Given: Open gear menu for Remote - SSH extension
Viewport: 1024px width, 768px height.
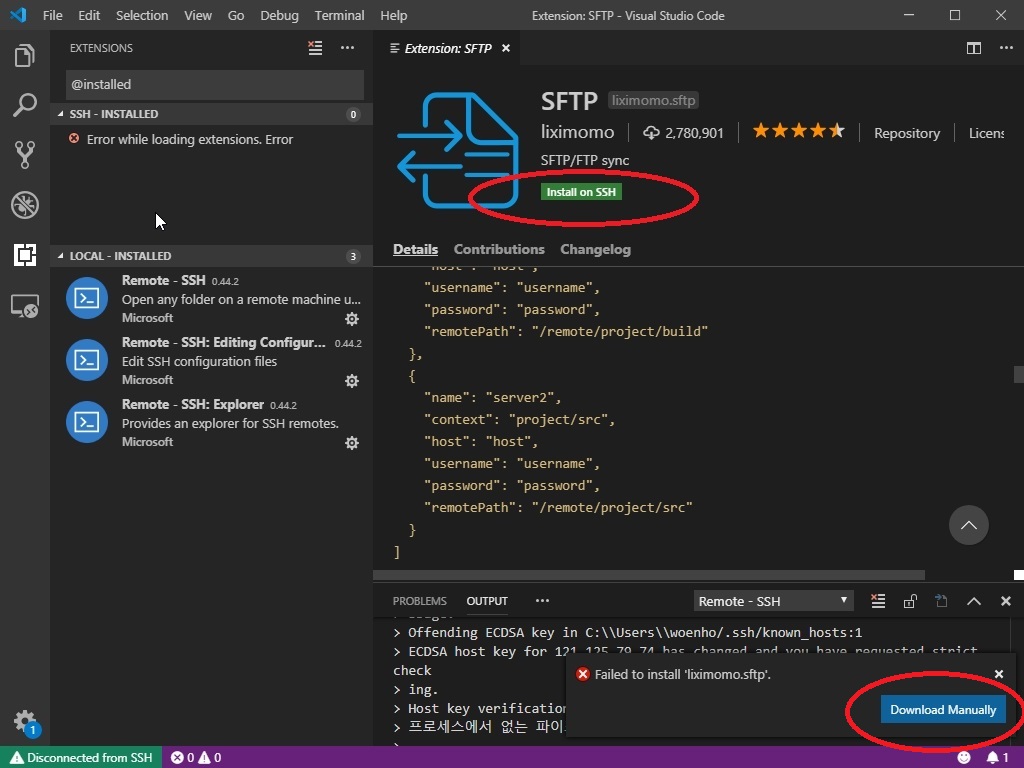Looking at the screenshot, I should click(352, 319).
